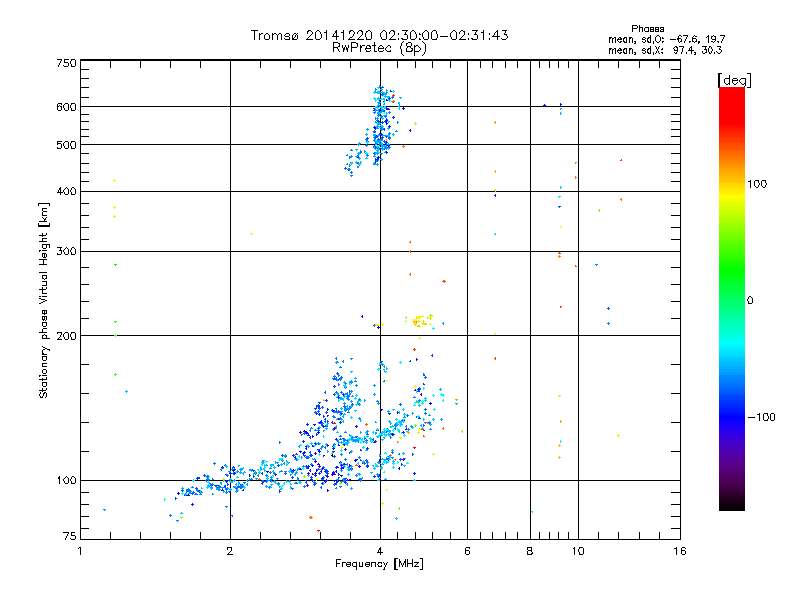Click the x-axis '6' tick label
The image size is (800, 600).
(x=467, y=551)
